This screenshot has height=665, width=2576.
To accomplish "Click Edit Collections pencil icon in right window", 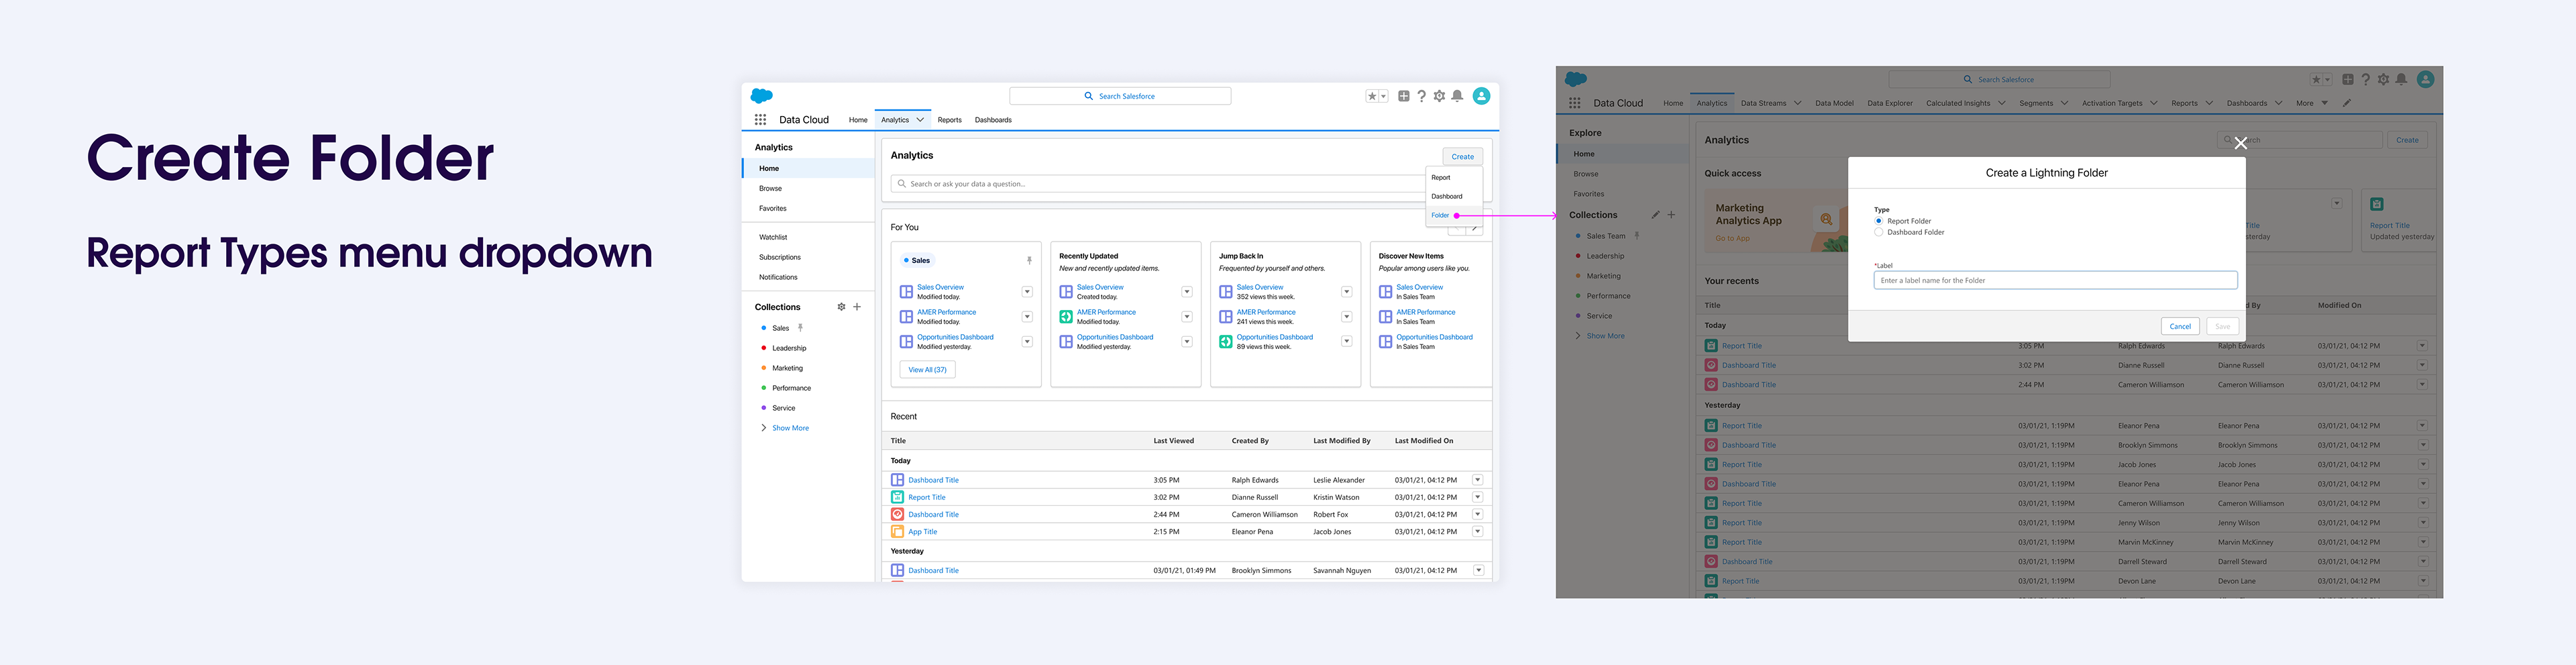I will coord(1655,215).
